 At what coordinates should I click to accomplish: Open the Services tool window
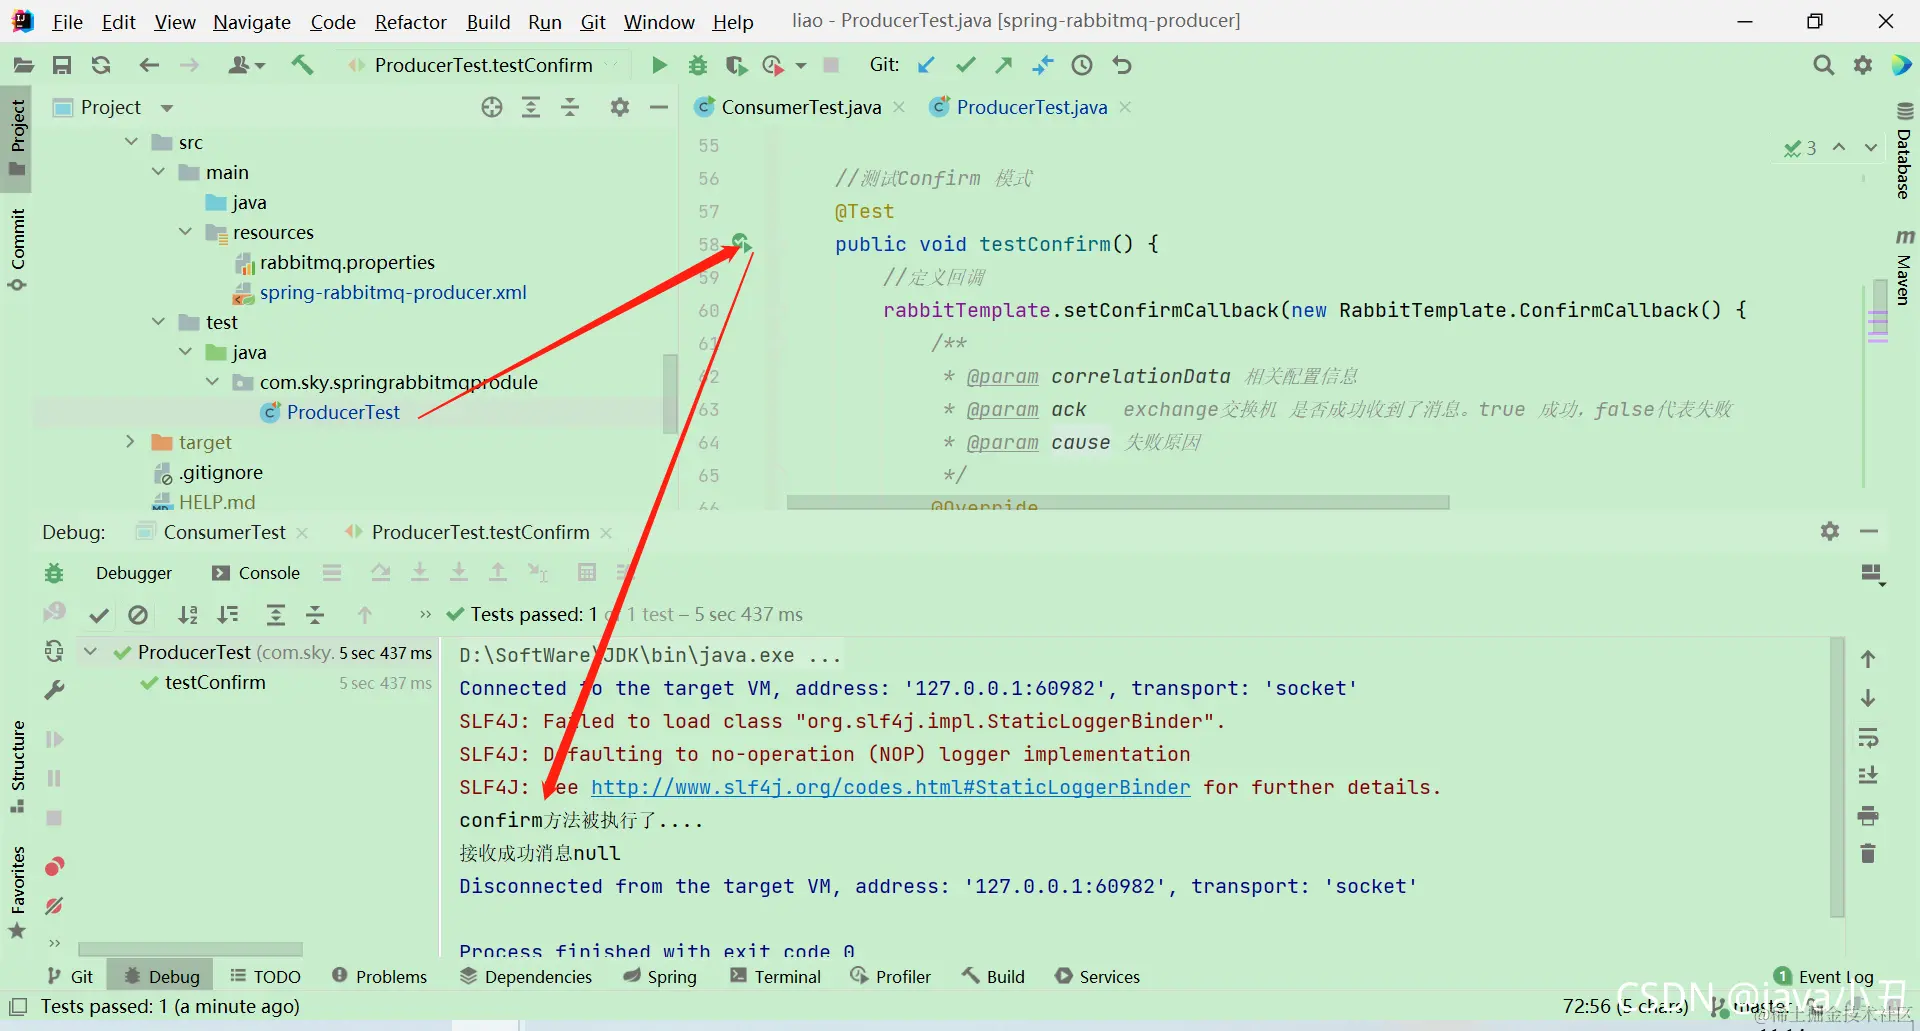click(x=1097, y=976)
